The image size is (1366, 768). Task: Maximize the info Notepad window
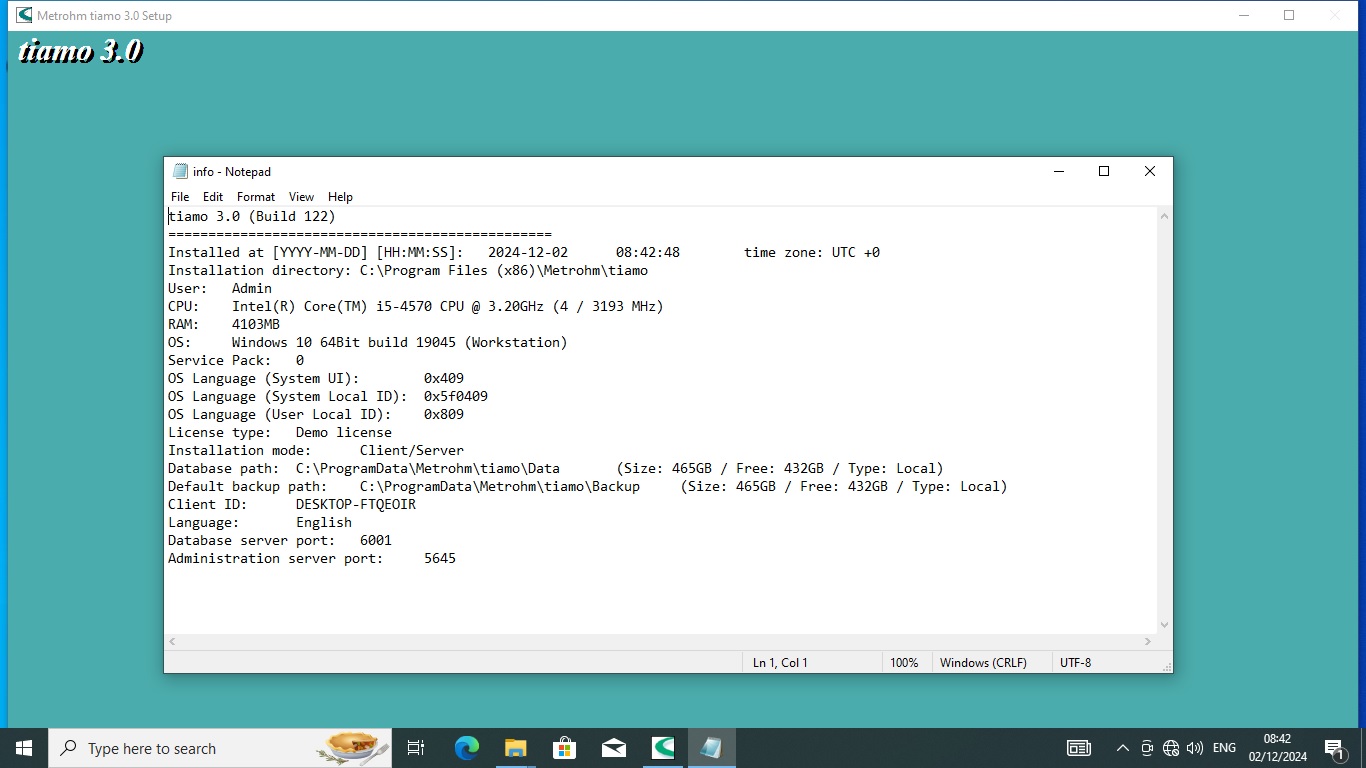pyautogui.click(x=1104, y=171)
